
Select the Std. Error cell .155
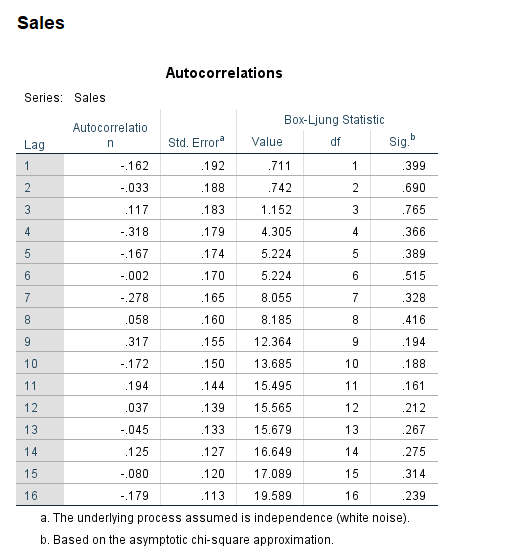(x=213, y=342)
